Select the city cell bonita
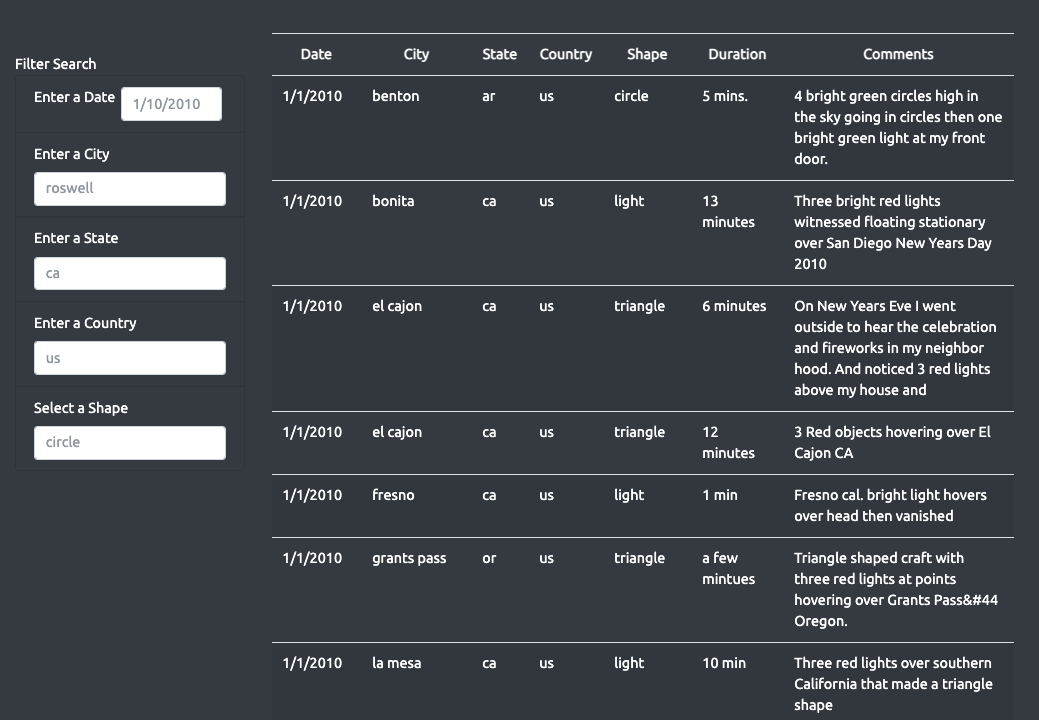The image size is (1039, 720). [393, 201]
